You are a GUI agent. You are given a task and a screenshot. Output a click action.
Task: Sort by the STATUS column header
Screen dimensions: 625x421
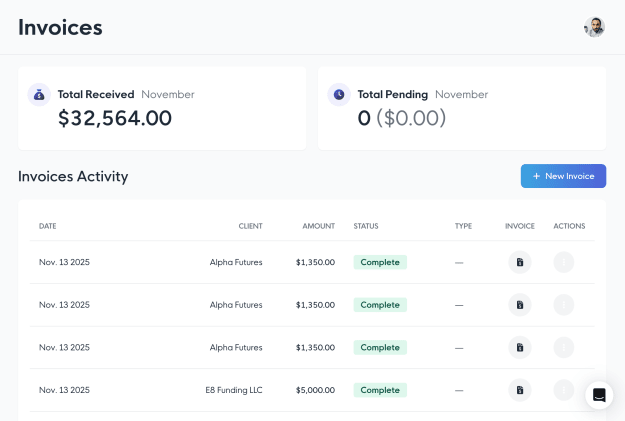[x=366, y=226]
